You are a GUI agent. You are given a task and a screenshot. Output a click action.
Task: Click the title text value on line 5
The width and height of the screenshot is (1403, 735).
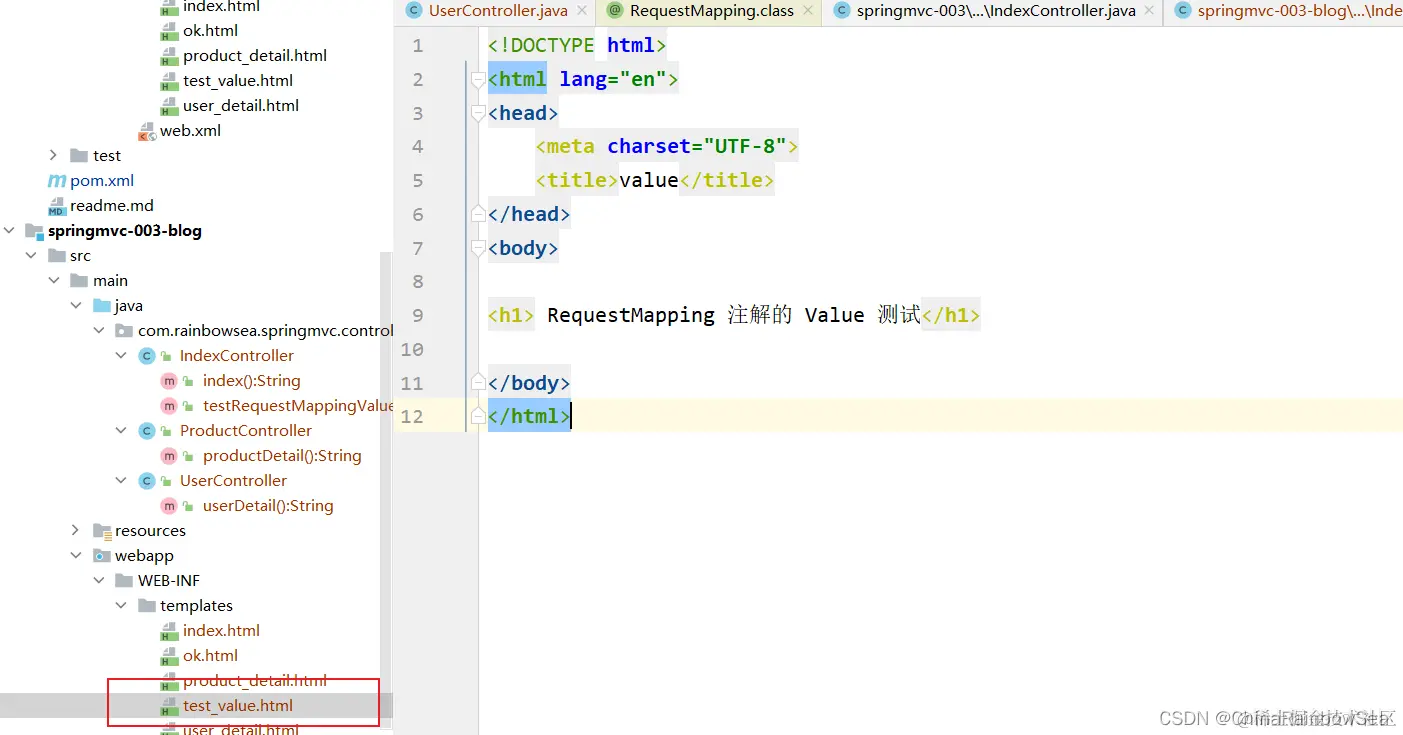649,181
